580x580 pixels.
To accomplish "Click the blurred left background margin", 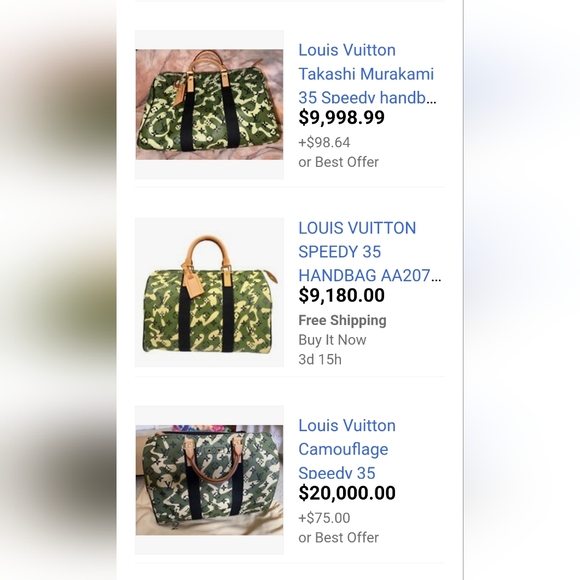I will [58, 290].
